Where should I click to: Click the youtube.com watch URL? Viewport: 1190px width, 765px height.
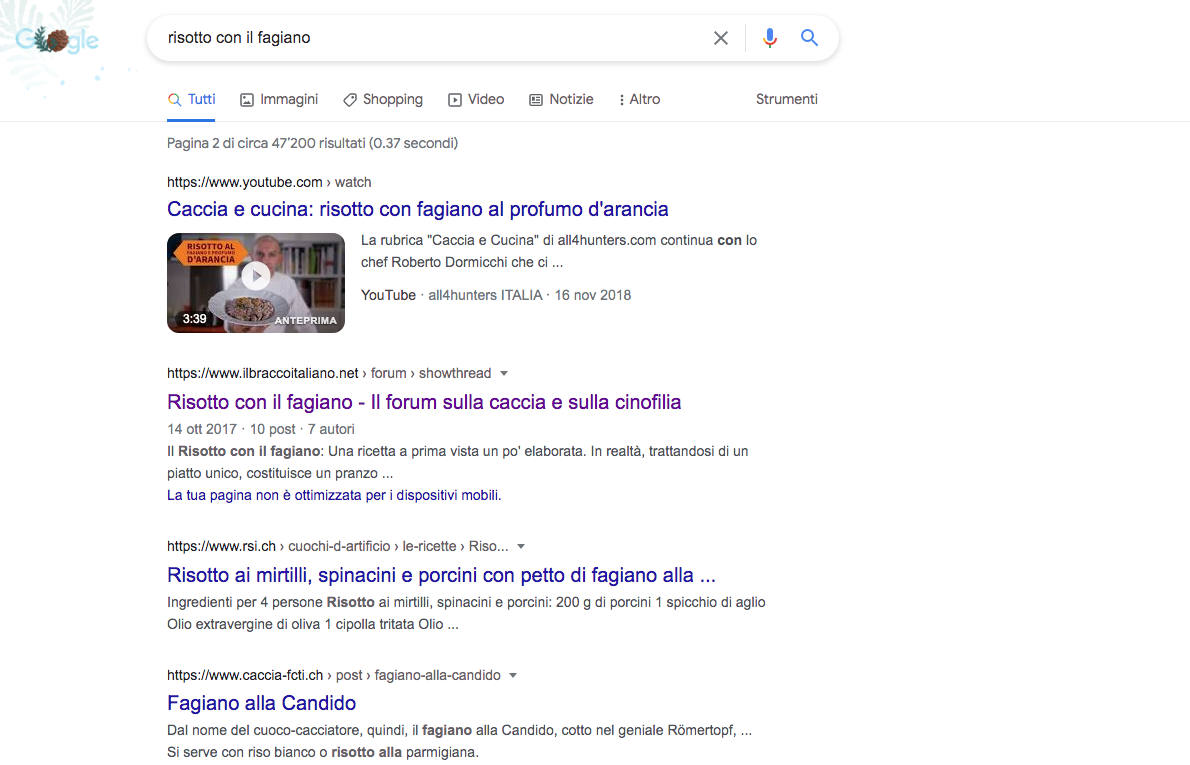pyautogui.click(x=269, y=182)
